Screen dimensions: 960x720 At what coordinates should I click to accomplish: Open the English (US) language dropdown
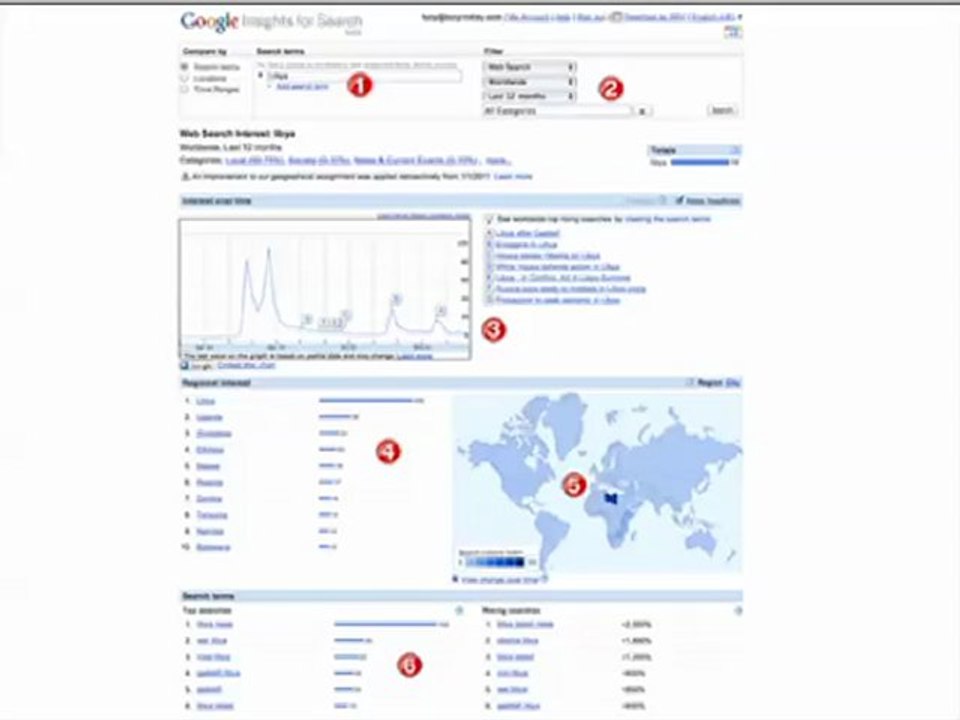coord(716,17)
